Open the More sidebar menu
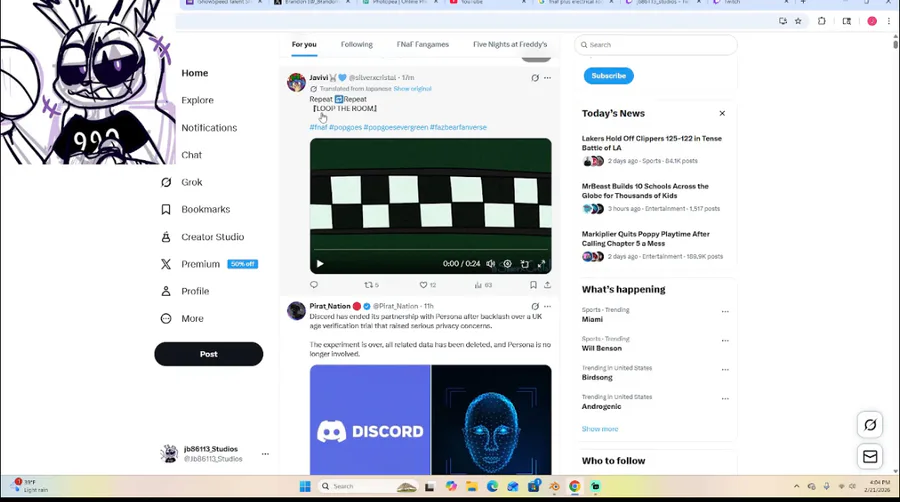900x502 pixels. pyautogui.click(x=181, y=318)
